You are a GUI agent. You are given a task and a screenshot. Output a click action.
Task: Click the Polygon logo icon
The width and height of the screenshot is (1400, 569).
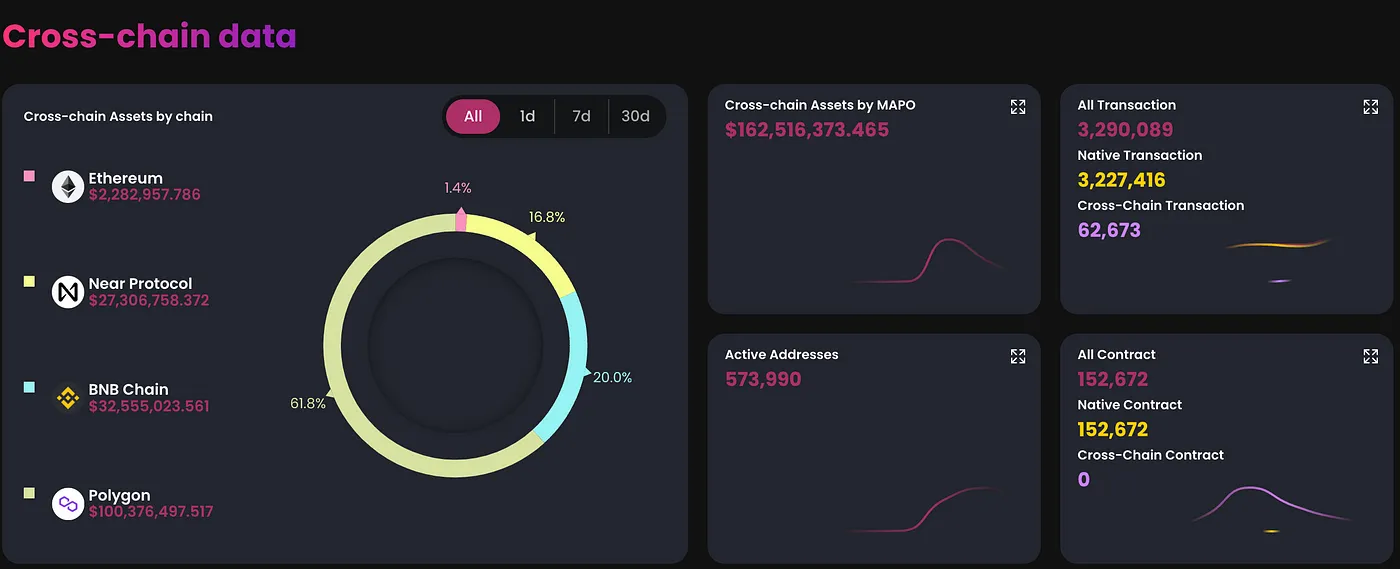click(x=68, y=504)
